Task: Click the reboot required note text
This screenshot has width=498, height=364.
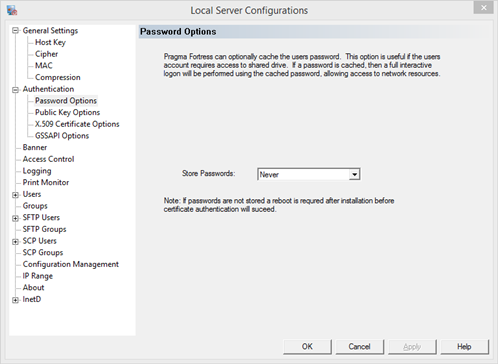Action: tap(279, 205)
